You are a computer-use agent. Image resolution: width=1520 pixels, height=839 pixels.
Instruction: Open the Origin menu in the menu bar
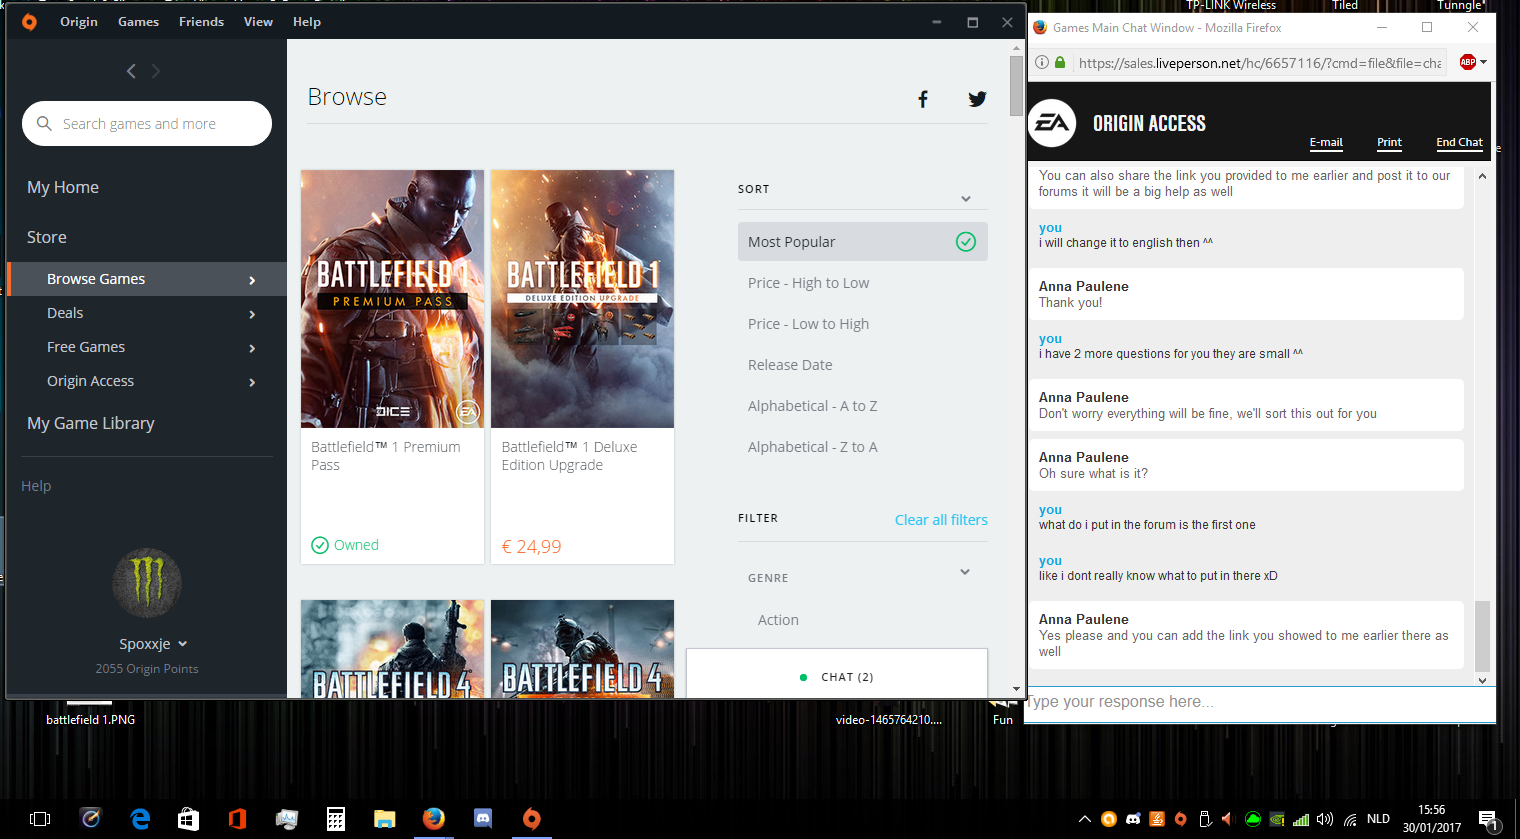pos(79,22)
